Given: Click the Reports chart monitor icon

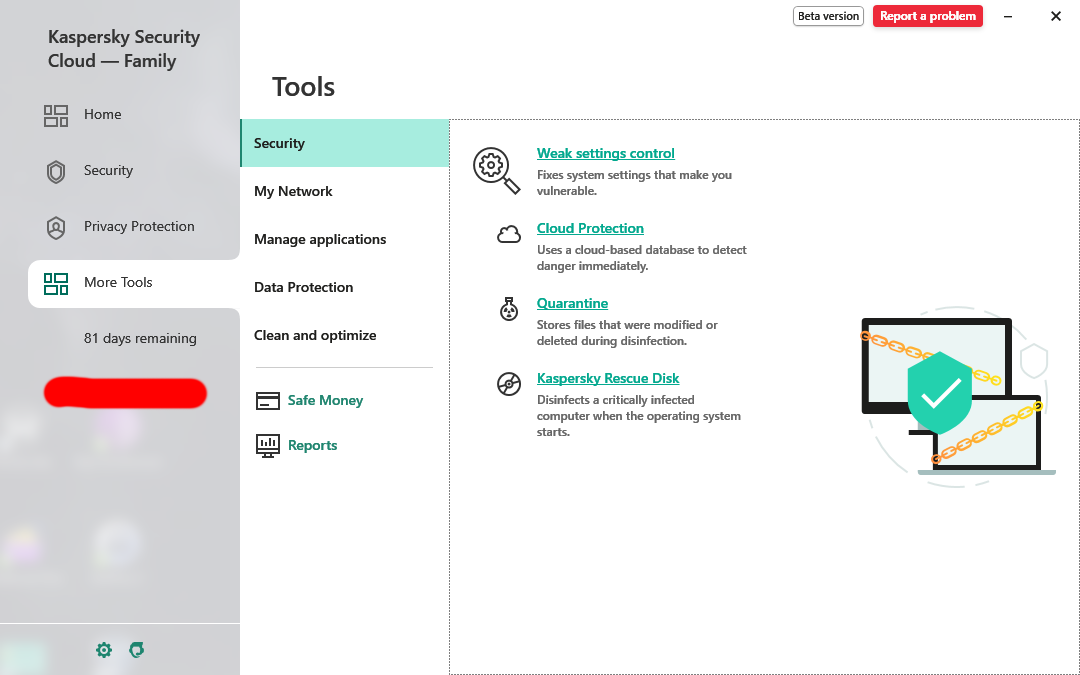Looking at the screenshot, I should [268, 446].
